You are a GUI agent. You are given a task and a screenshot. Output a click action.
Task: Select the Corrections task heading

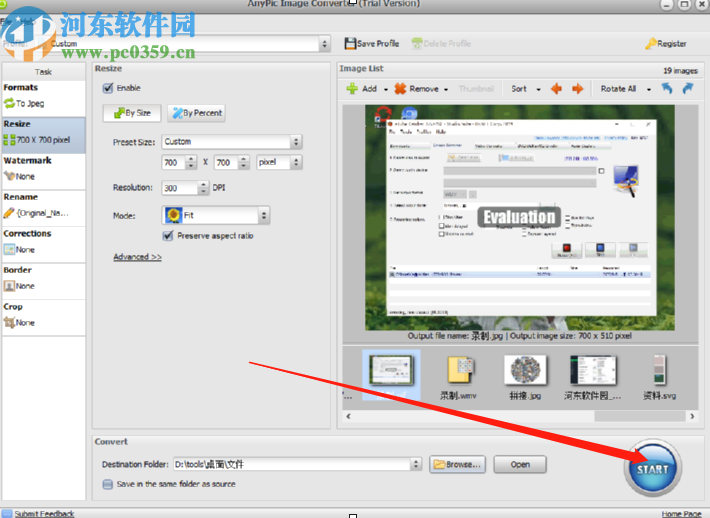click(27, 234)
